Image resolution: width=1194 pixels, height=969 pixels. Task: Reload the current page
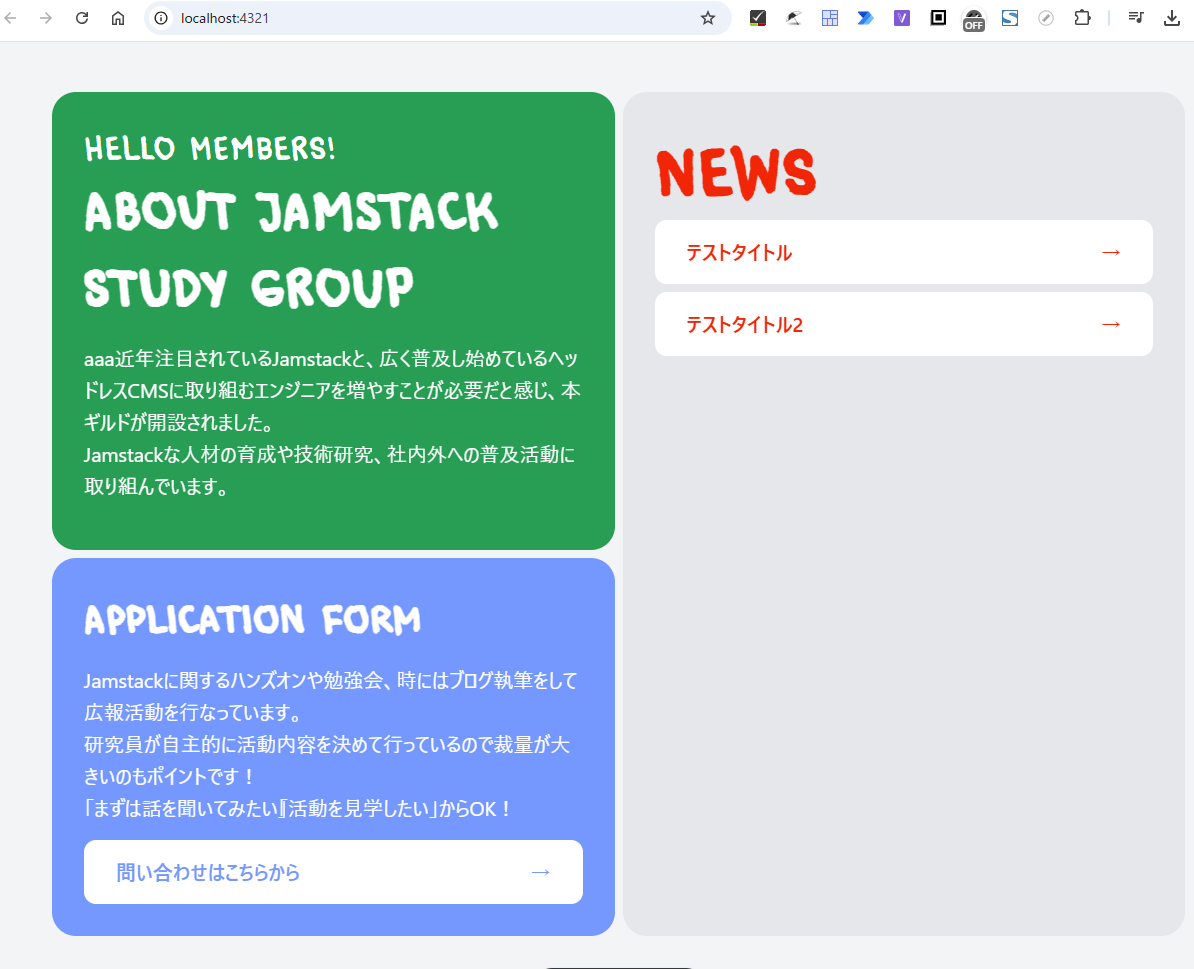pos(82,18)
